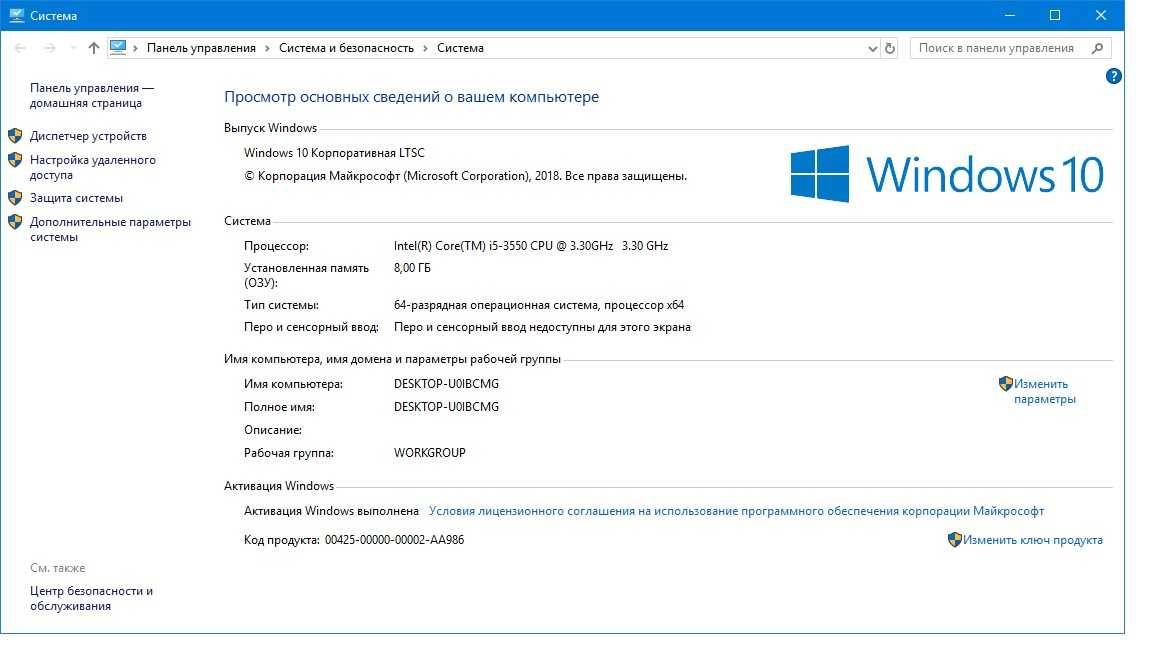Click pen input status 'Перо и сенсорный ввод недоступны'
Viewport: 1152px width, 648px height.
click(x=542, y=328)
